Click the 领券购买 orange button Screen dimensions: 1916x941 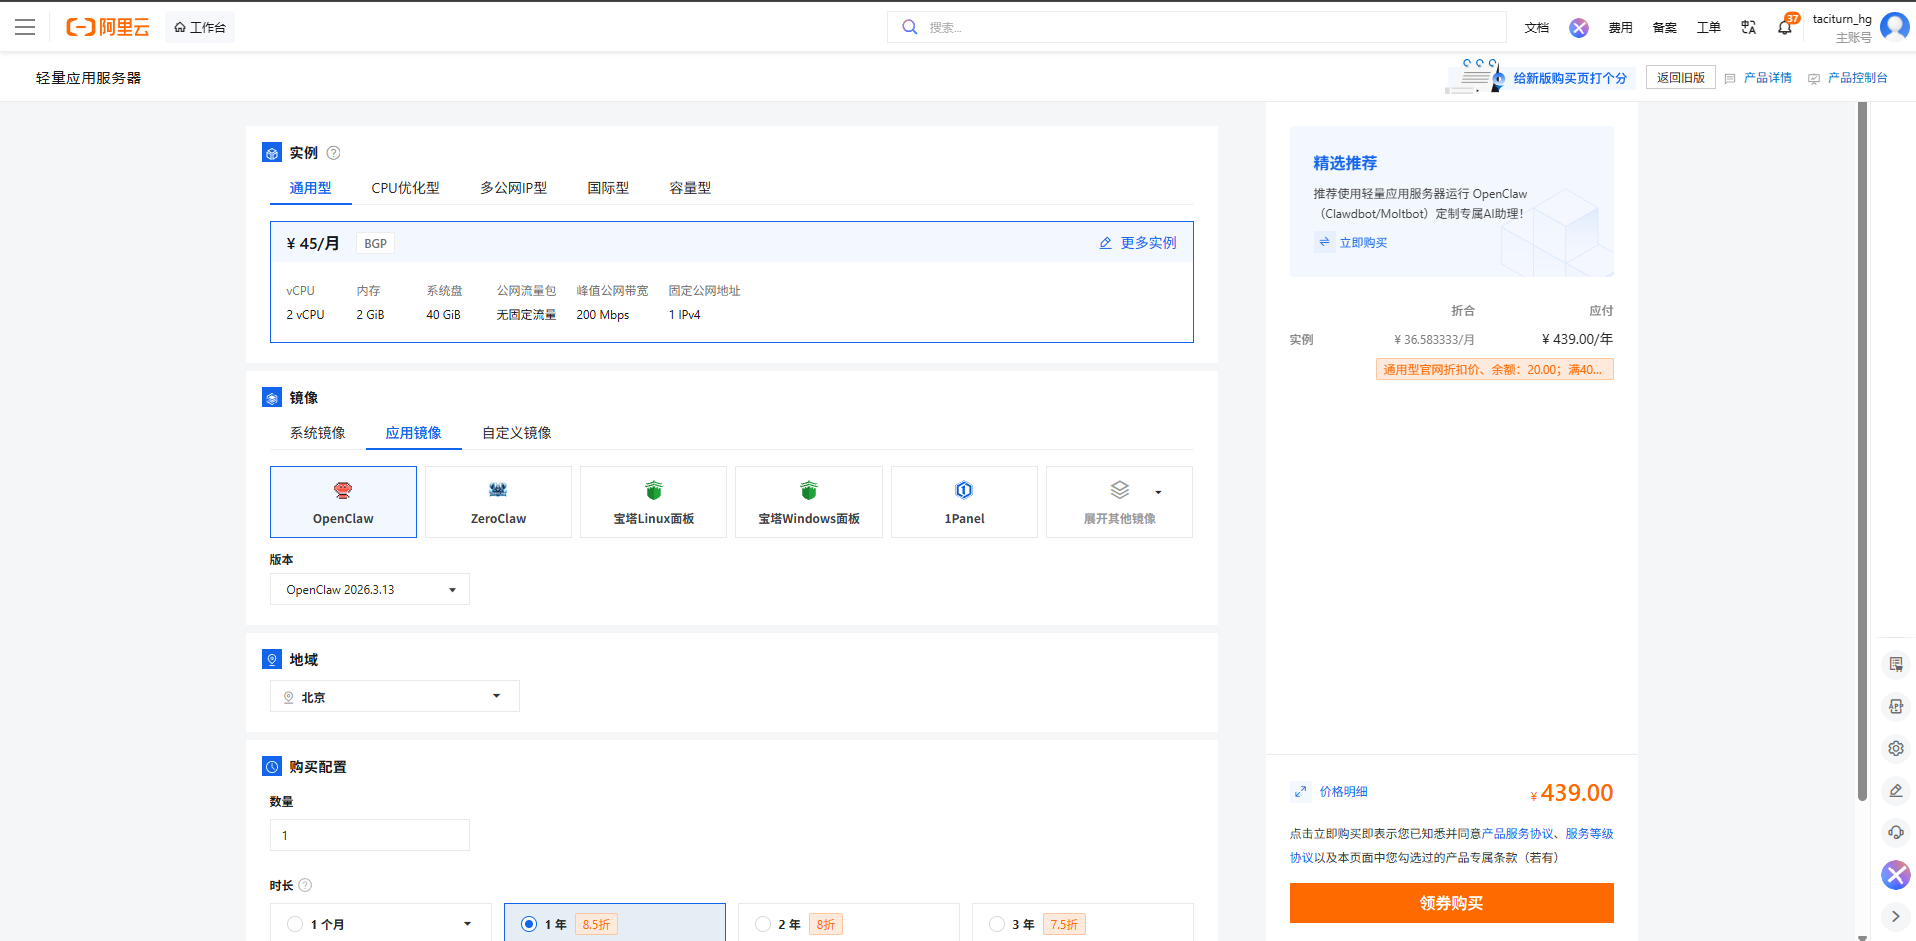click(1451, 903)
